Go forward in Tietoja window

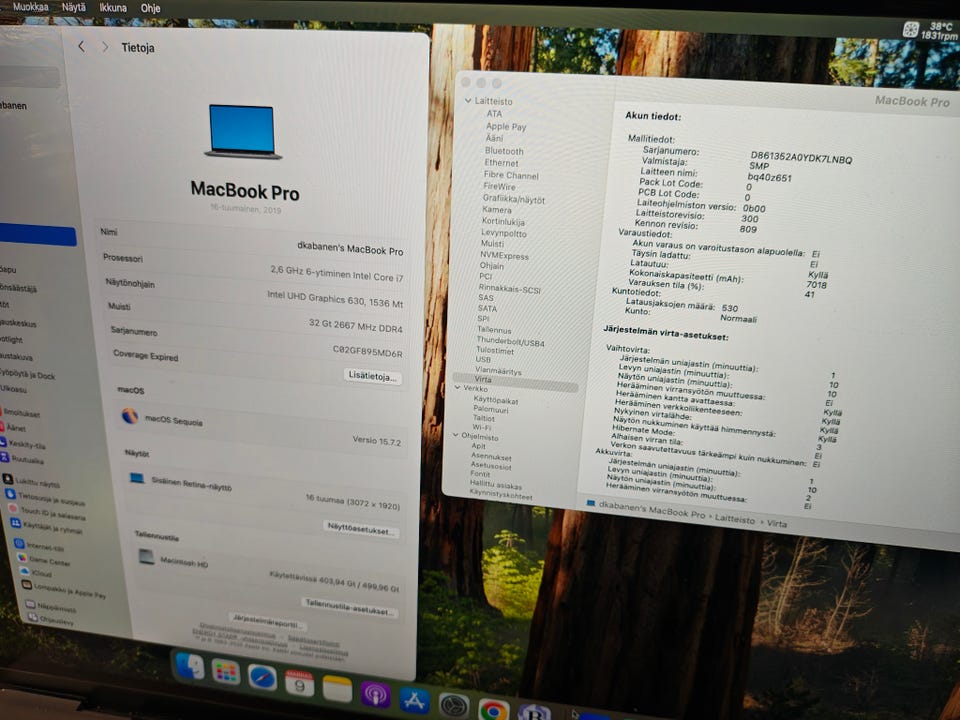[105, 47]
